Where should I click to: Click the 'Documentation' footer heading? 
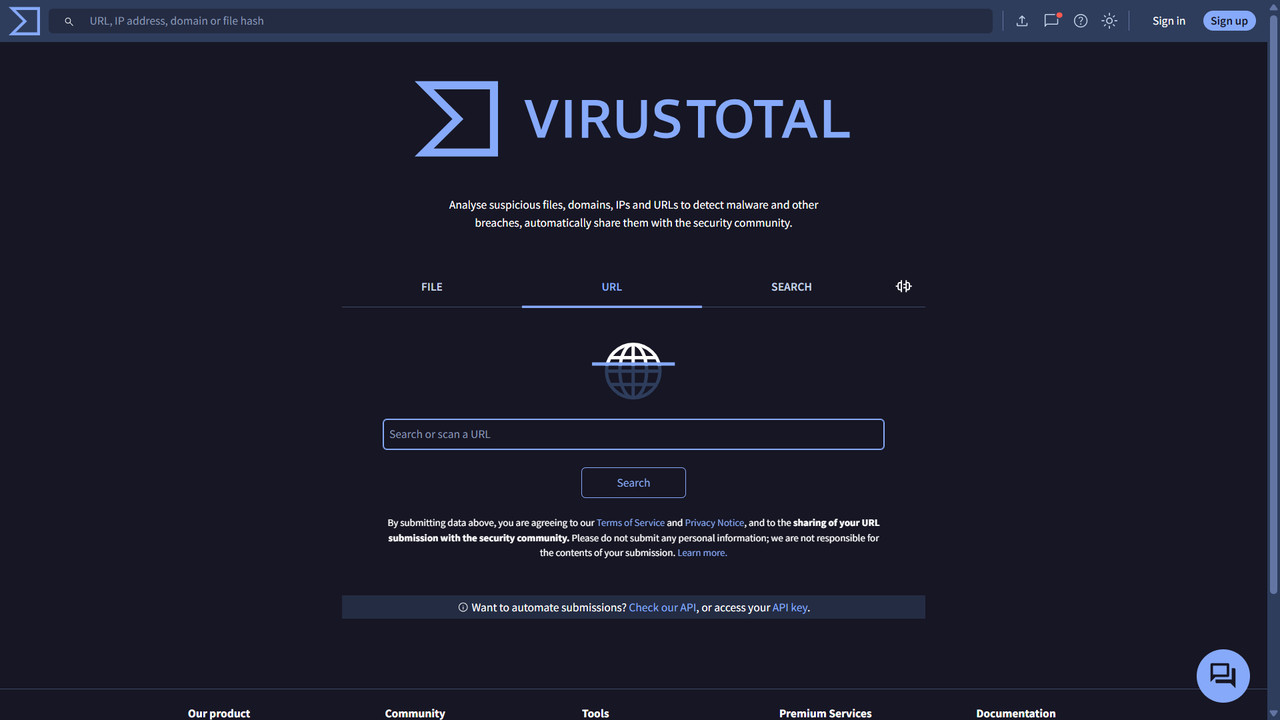click(1016, 713)
